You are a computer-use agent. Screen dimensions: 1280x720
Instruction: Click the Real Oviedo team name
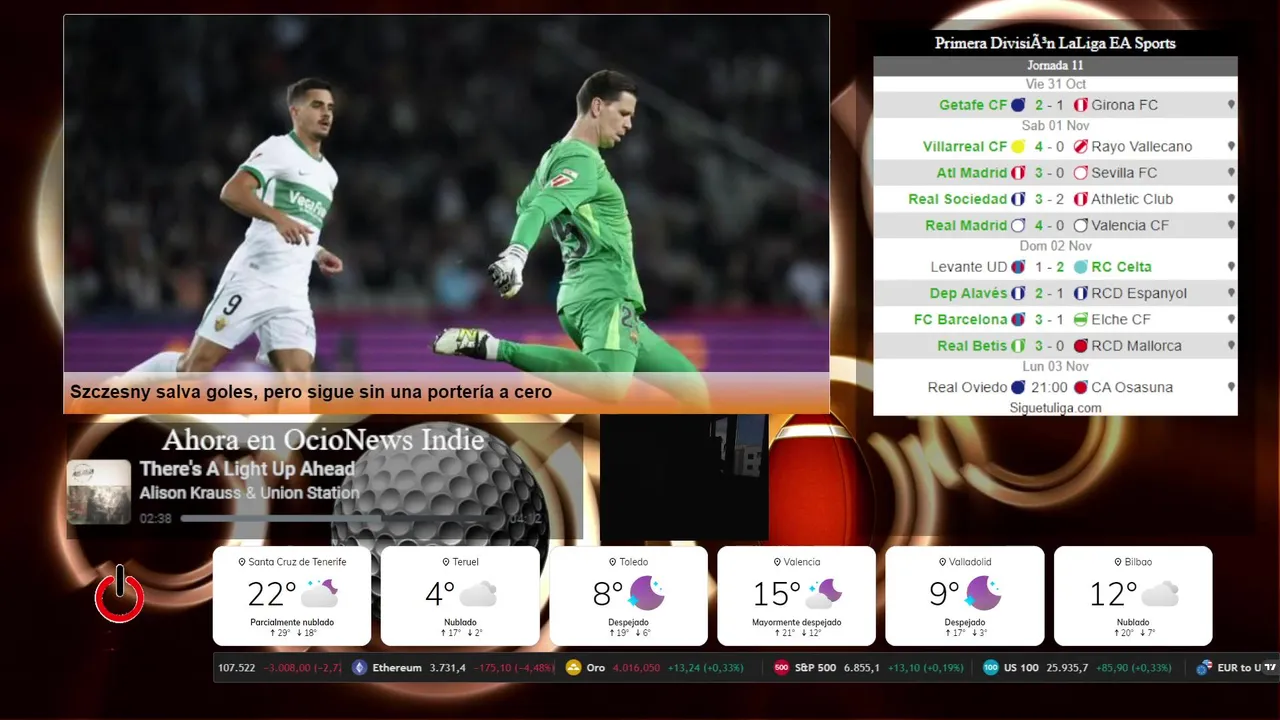click(x=967, y=387)
